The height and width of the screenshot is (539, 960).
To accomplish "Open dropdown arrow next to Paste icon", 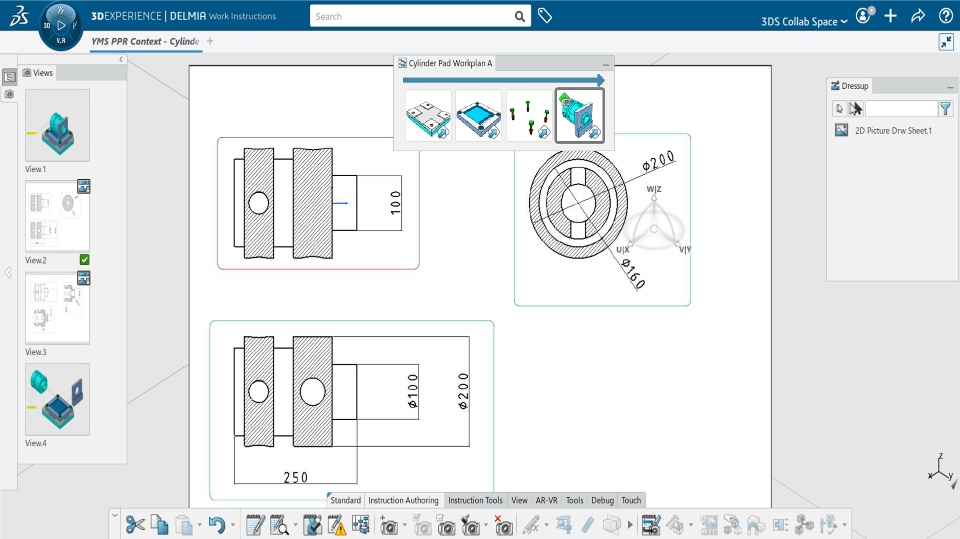I will click(x=200, y=525).
